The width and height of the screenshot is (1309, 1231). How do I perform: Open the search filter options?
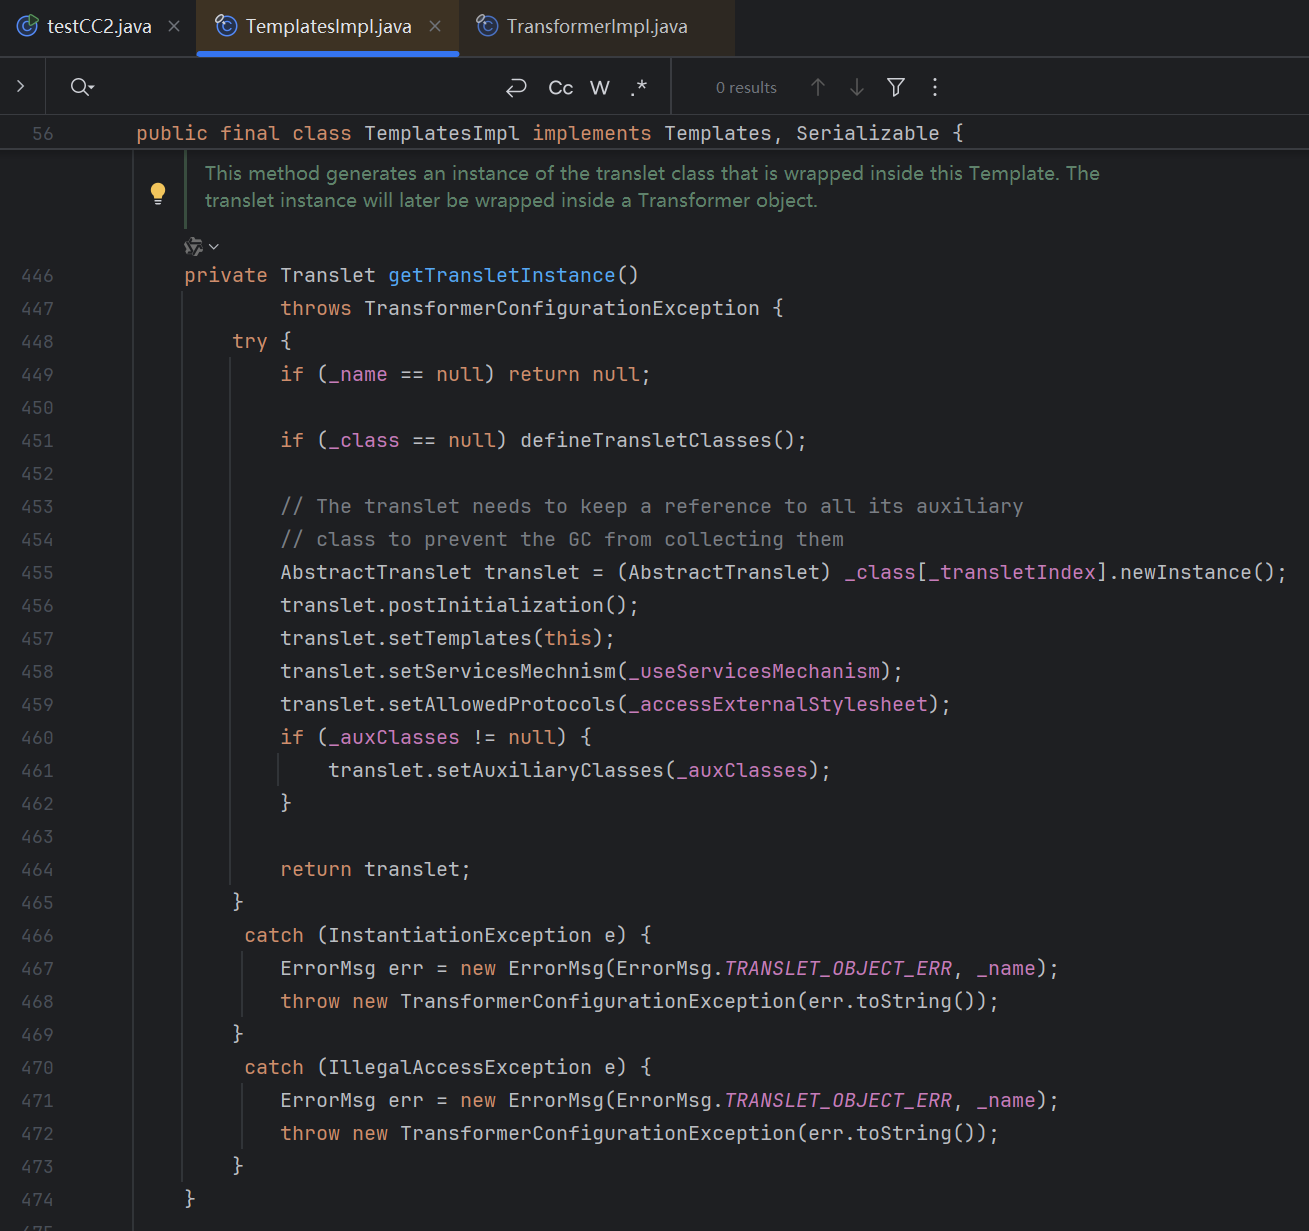pos(896,87)
